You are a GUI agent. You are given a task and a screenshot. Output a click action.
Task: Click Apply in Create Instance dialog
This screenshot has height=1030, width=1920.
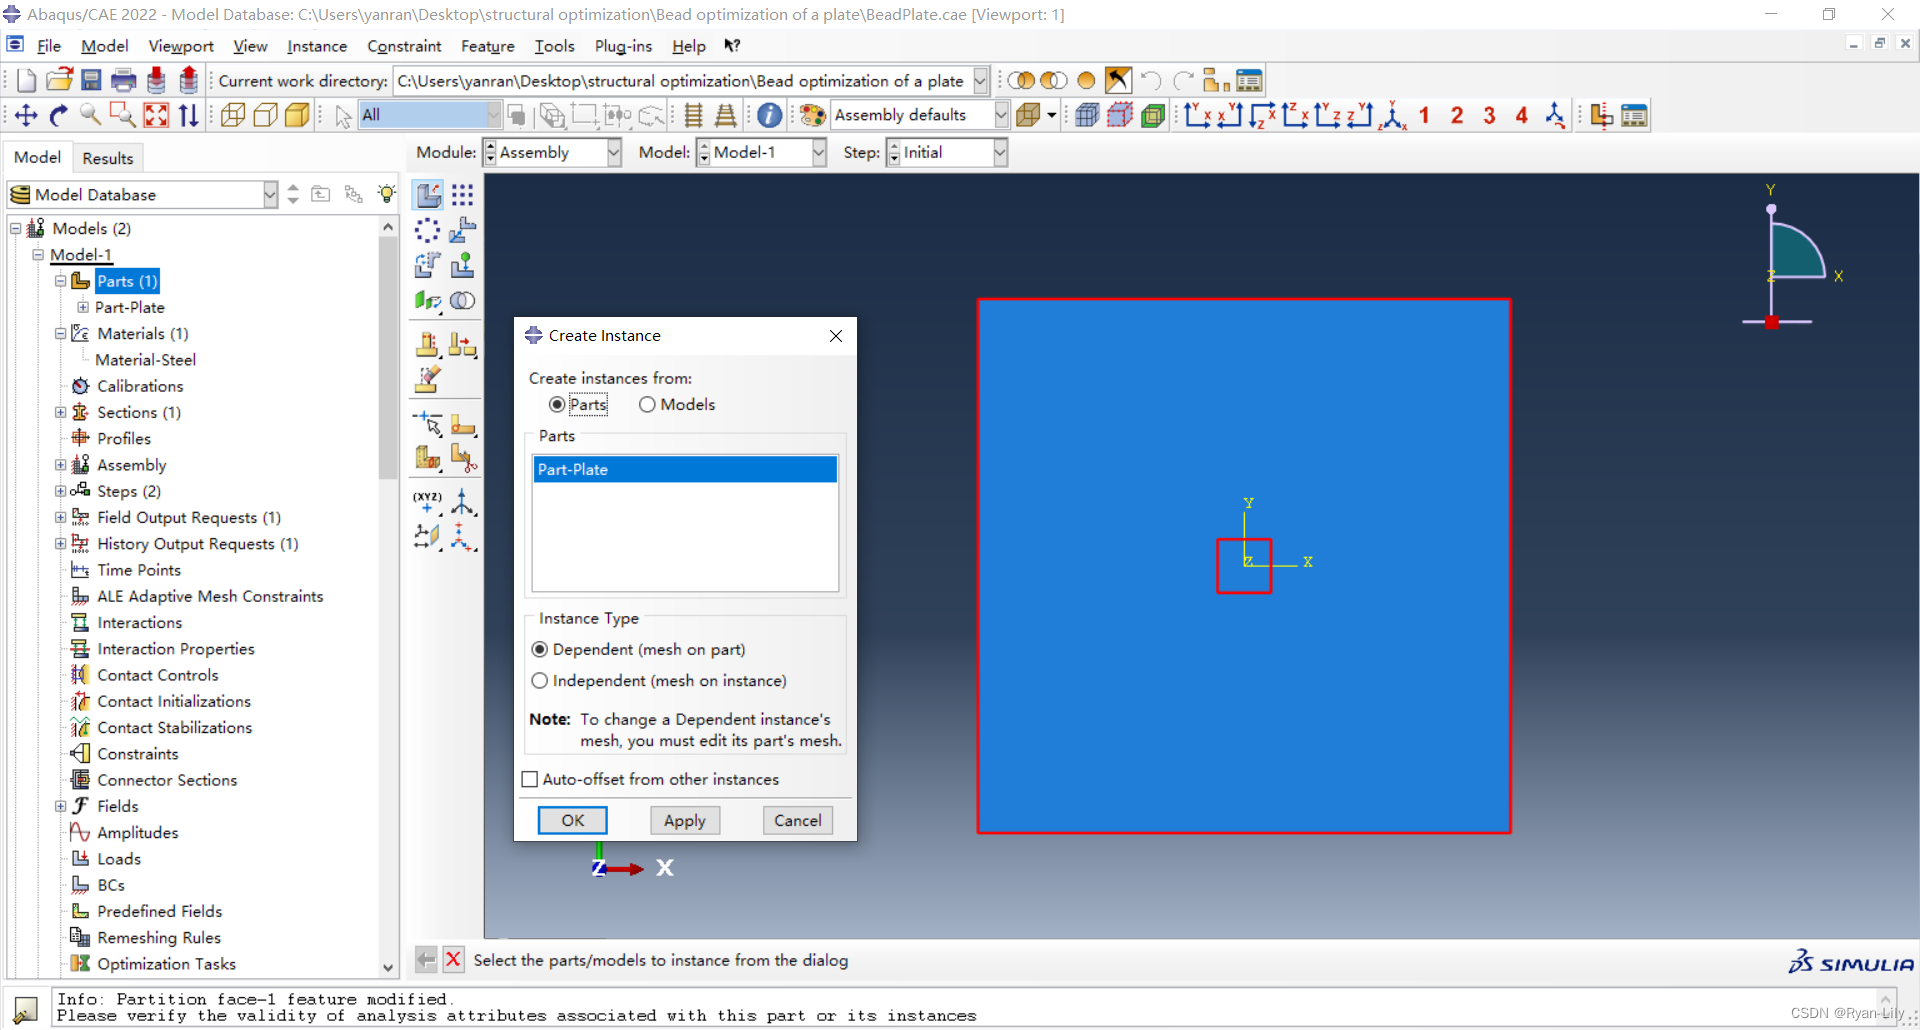(x=685, y=820)
